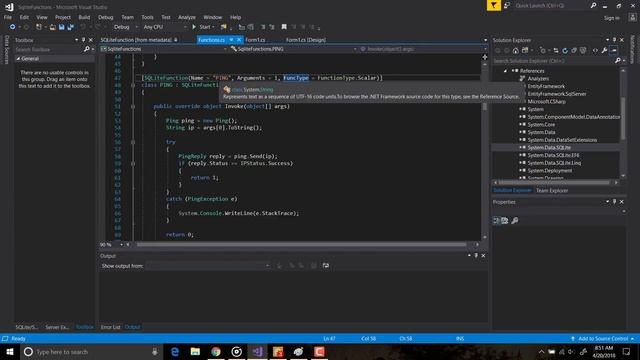Toggle preview selected items in Solution Explorer
The height and width of the screenshot is (360, 640).
pyautogui.click(x=614, y=51)
